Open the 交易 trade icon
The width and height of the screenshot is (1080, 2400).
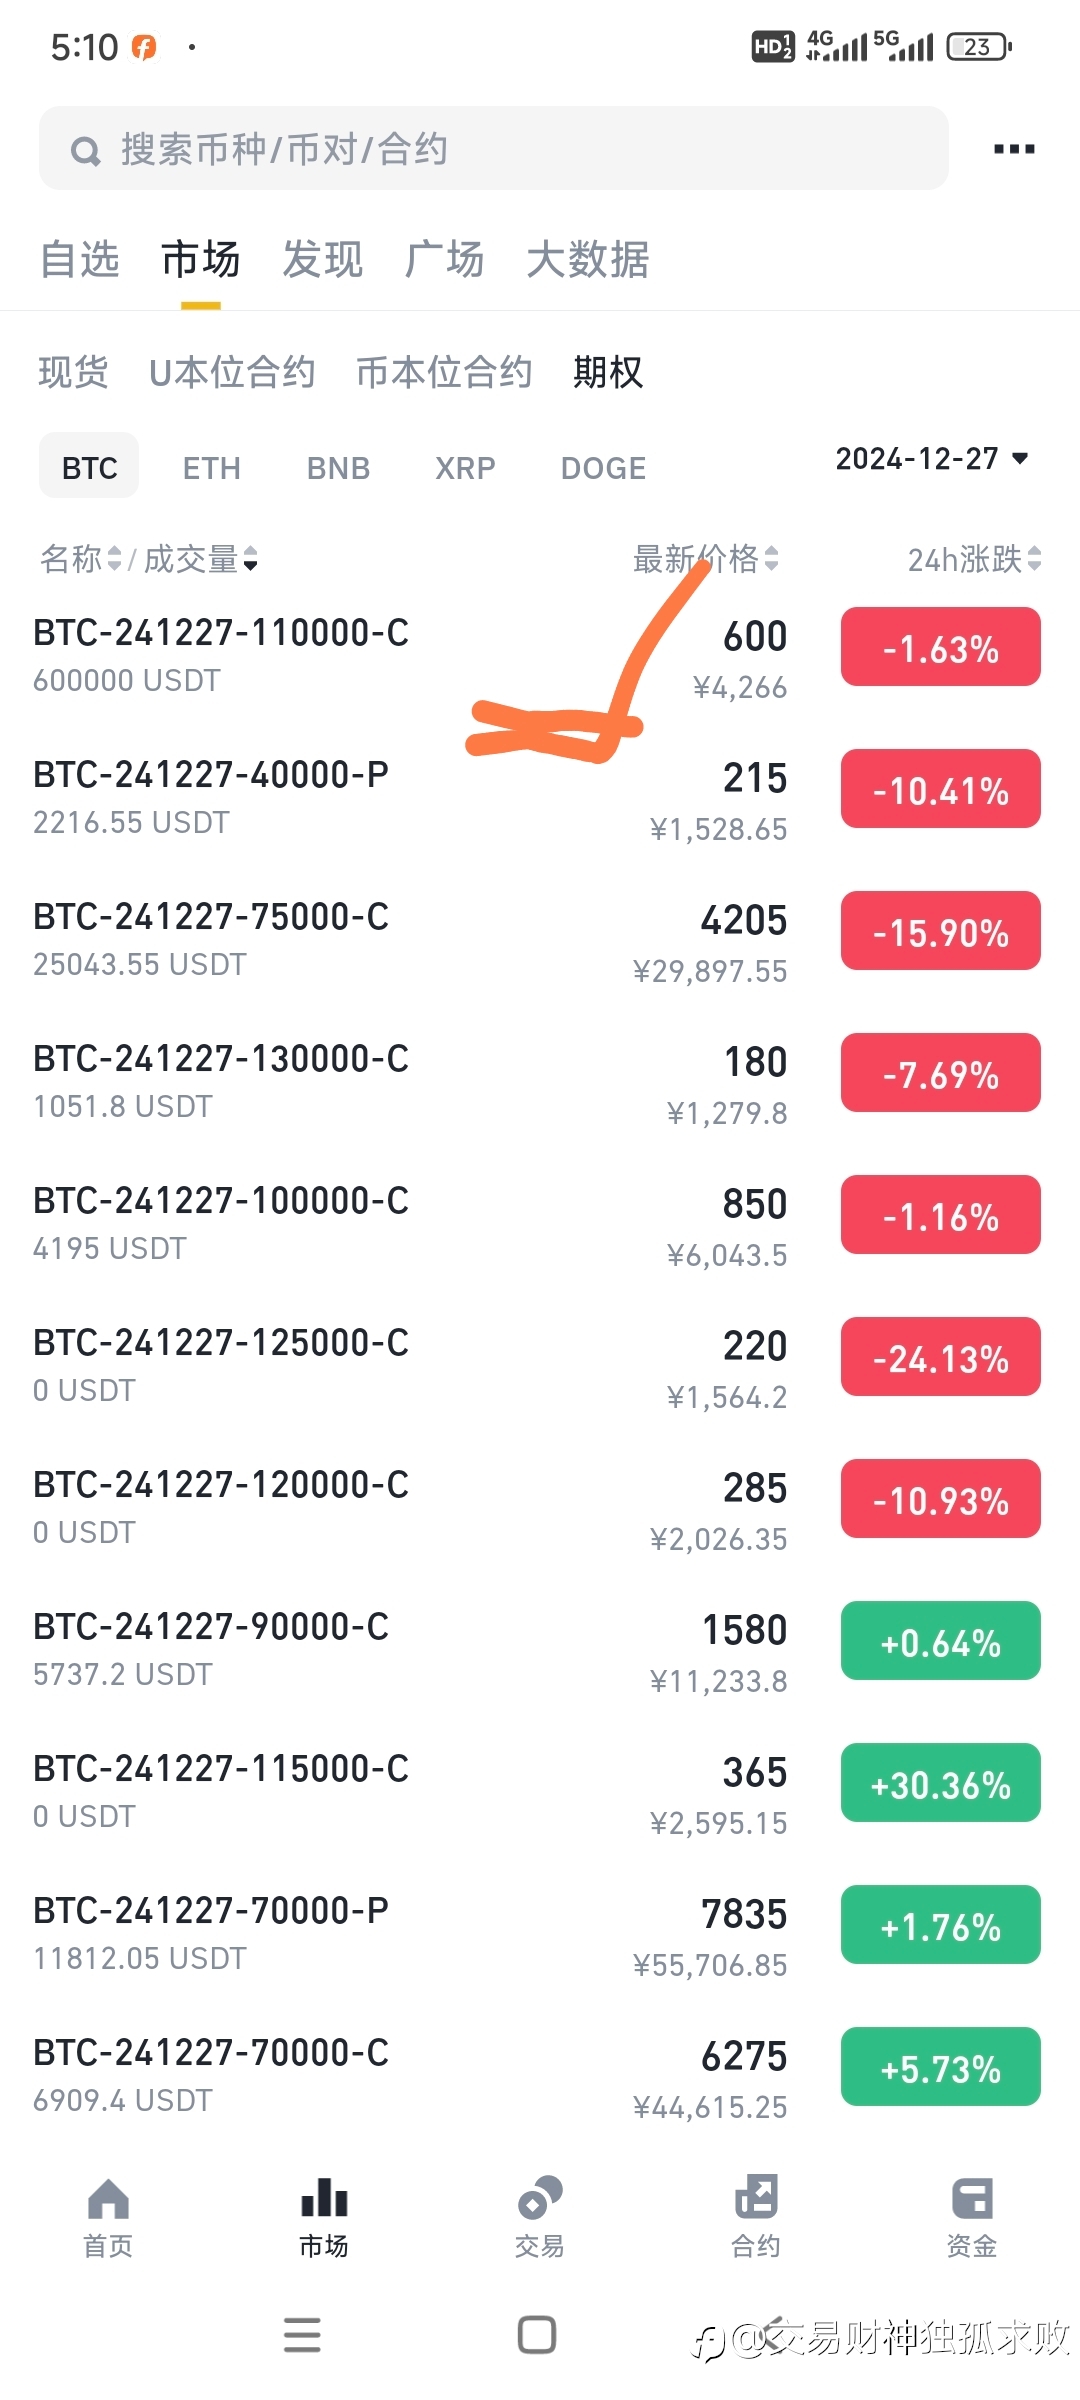tap(540, 2198)
